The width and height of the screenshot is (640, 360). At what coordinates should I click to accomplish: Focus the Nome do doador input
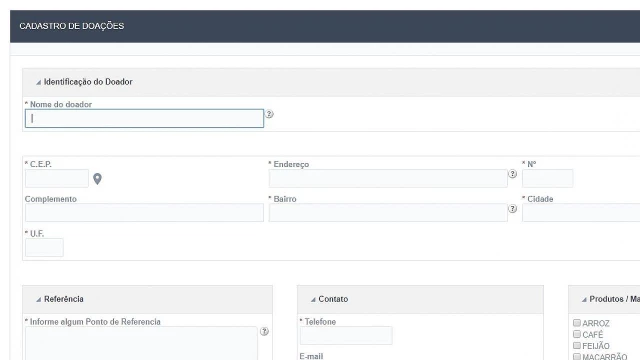click(144, 118)
